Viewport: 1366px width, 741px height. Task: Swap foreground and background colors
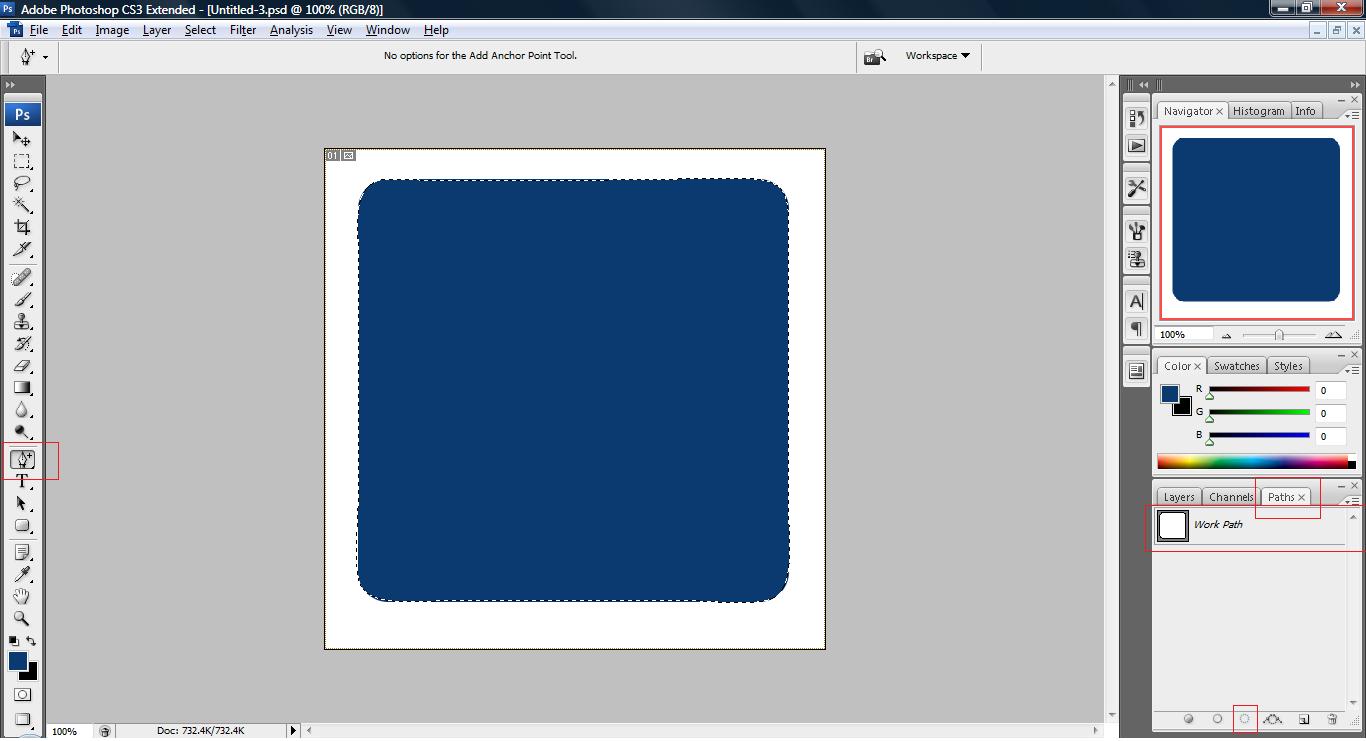coord(32,641)
